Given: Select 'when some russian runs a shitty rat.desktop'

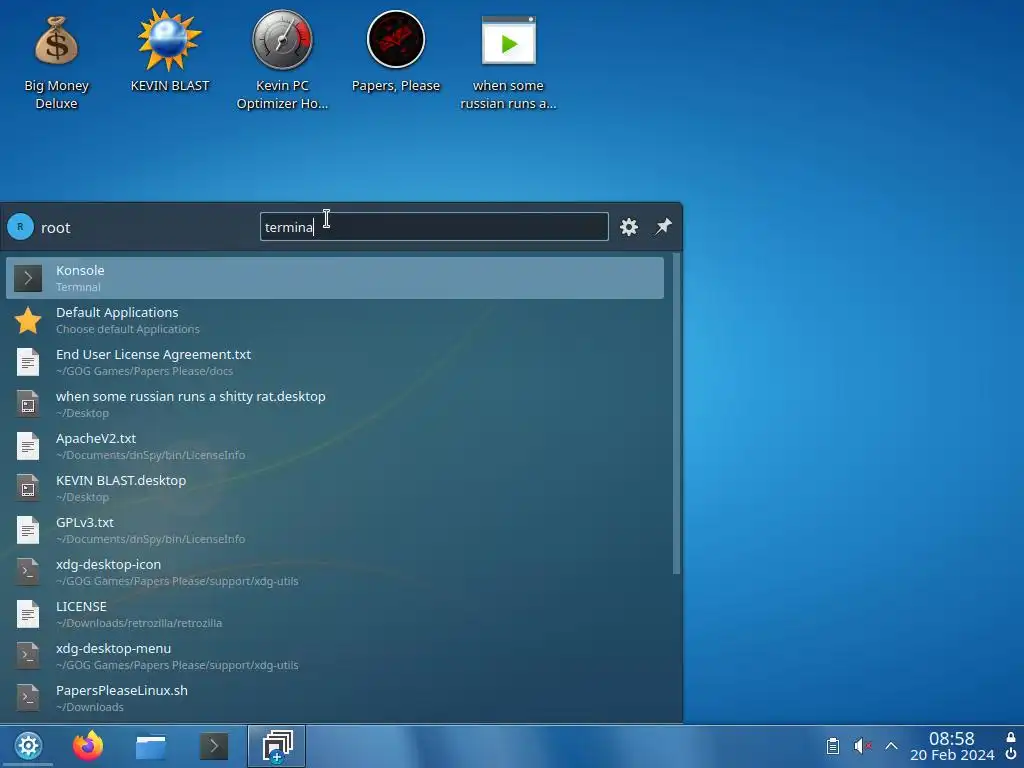Looking at the screenshot, I should tap(335, 404).
